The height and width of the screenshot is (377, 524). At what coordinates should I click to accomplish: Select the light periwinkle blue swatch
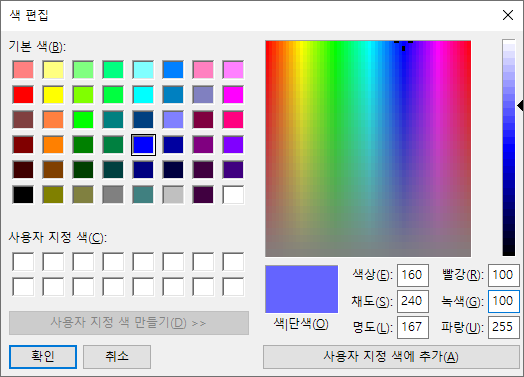pos(173,120)
